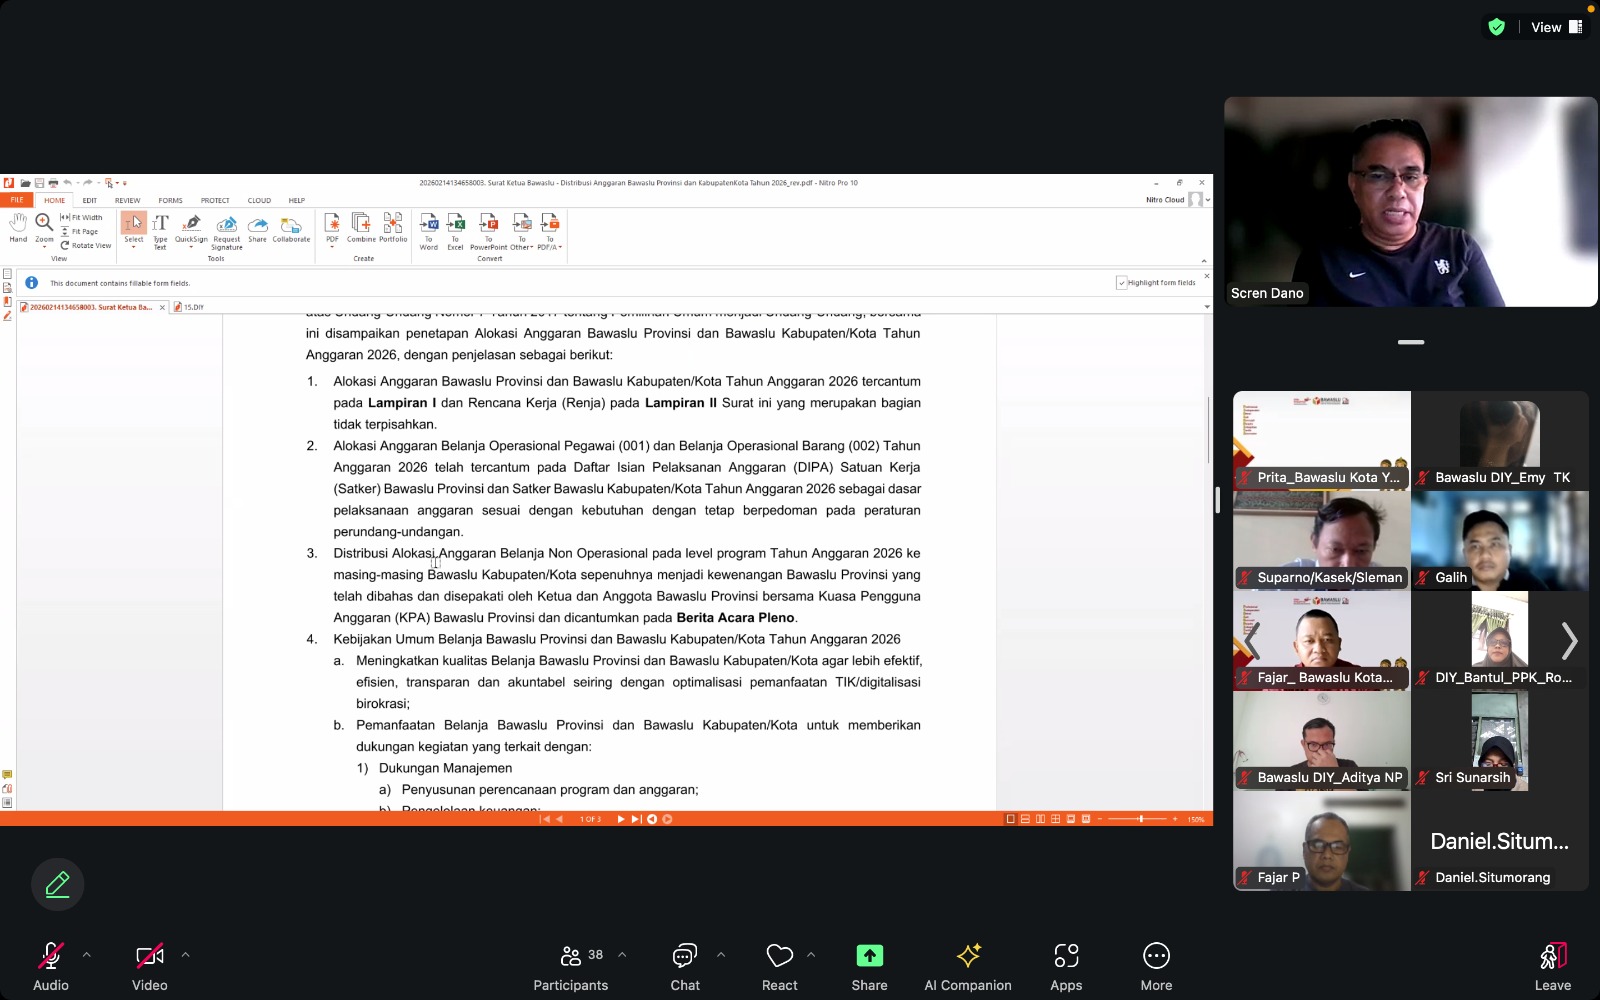The width and height of the screenshot is (1600, 1000).
Task: Click Request Signature tool
Action: click(x=227, y=231)
